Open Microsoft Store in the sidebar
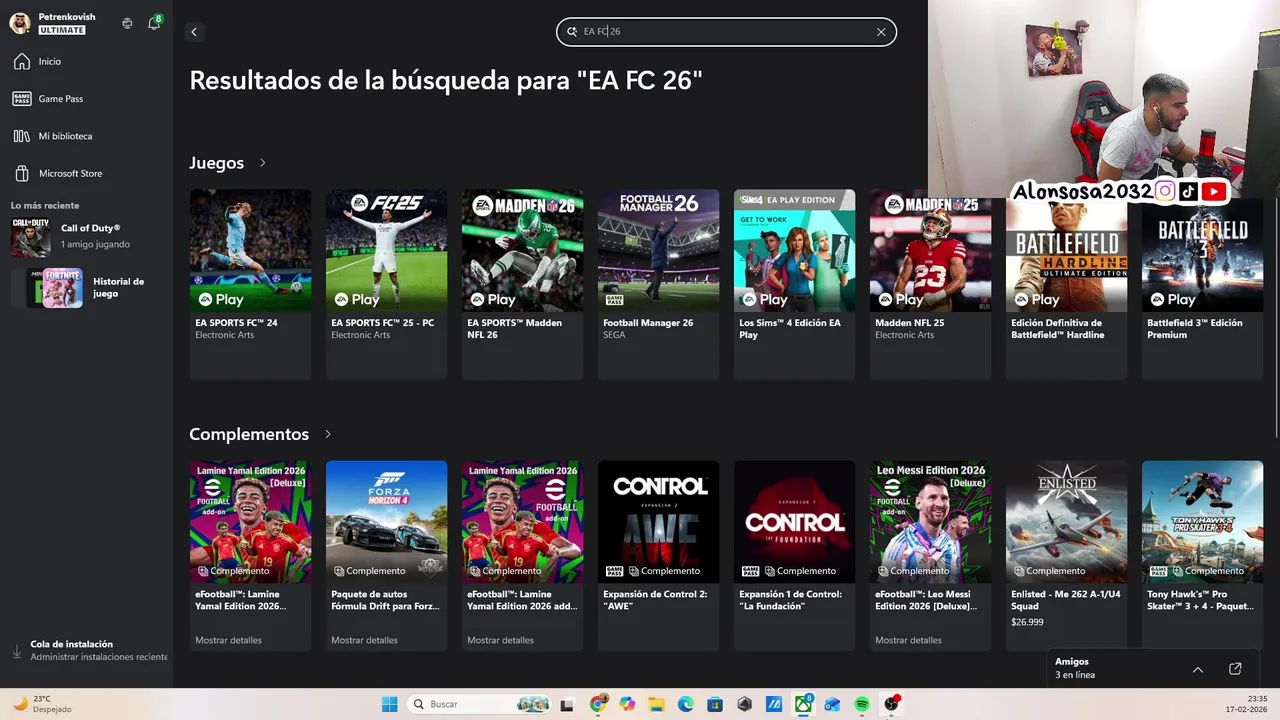Image resolution: width=1280 pixels, height=720 pixels. pos(86,173)
